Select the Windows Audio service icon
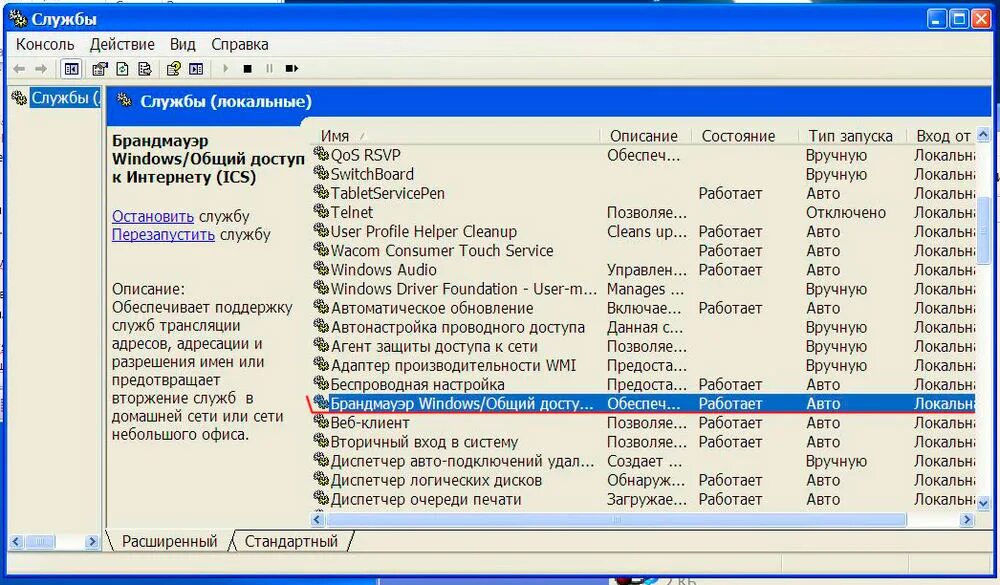 pos(321,269)
